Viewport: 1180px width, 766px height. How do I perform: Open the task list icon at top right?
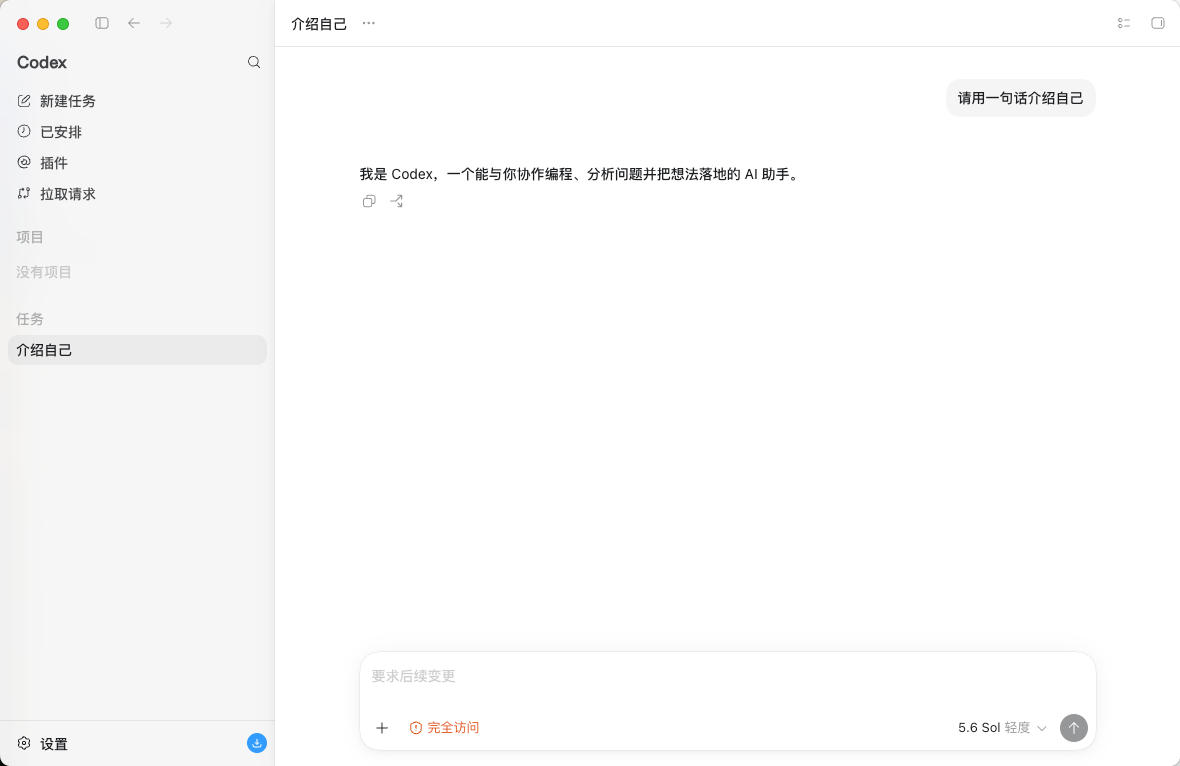(1124, 23)
